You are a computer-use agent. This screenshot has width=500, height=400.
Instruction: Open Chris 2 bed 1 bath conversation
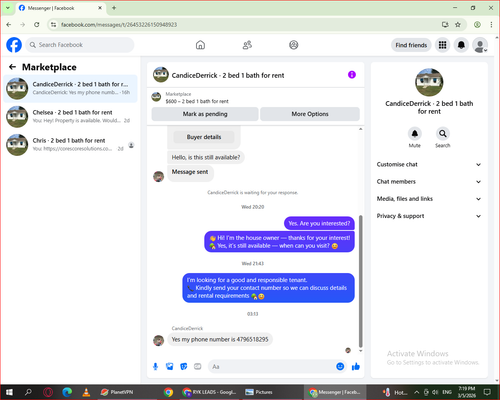click(70, 145)
